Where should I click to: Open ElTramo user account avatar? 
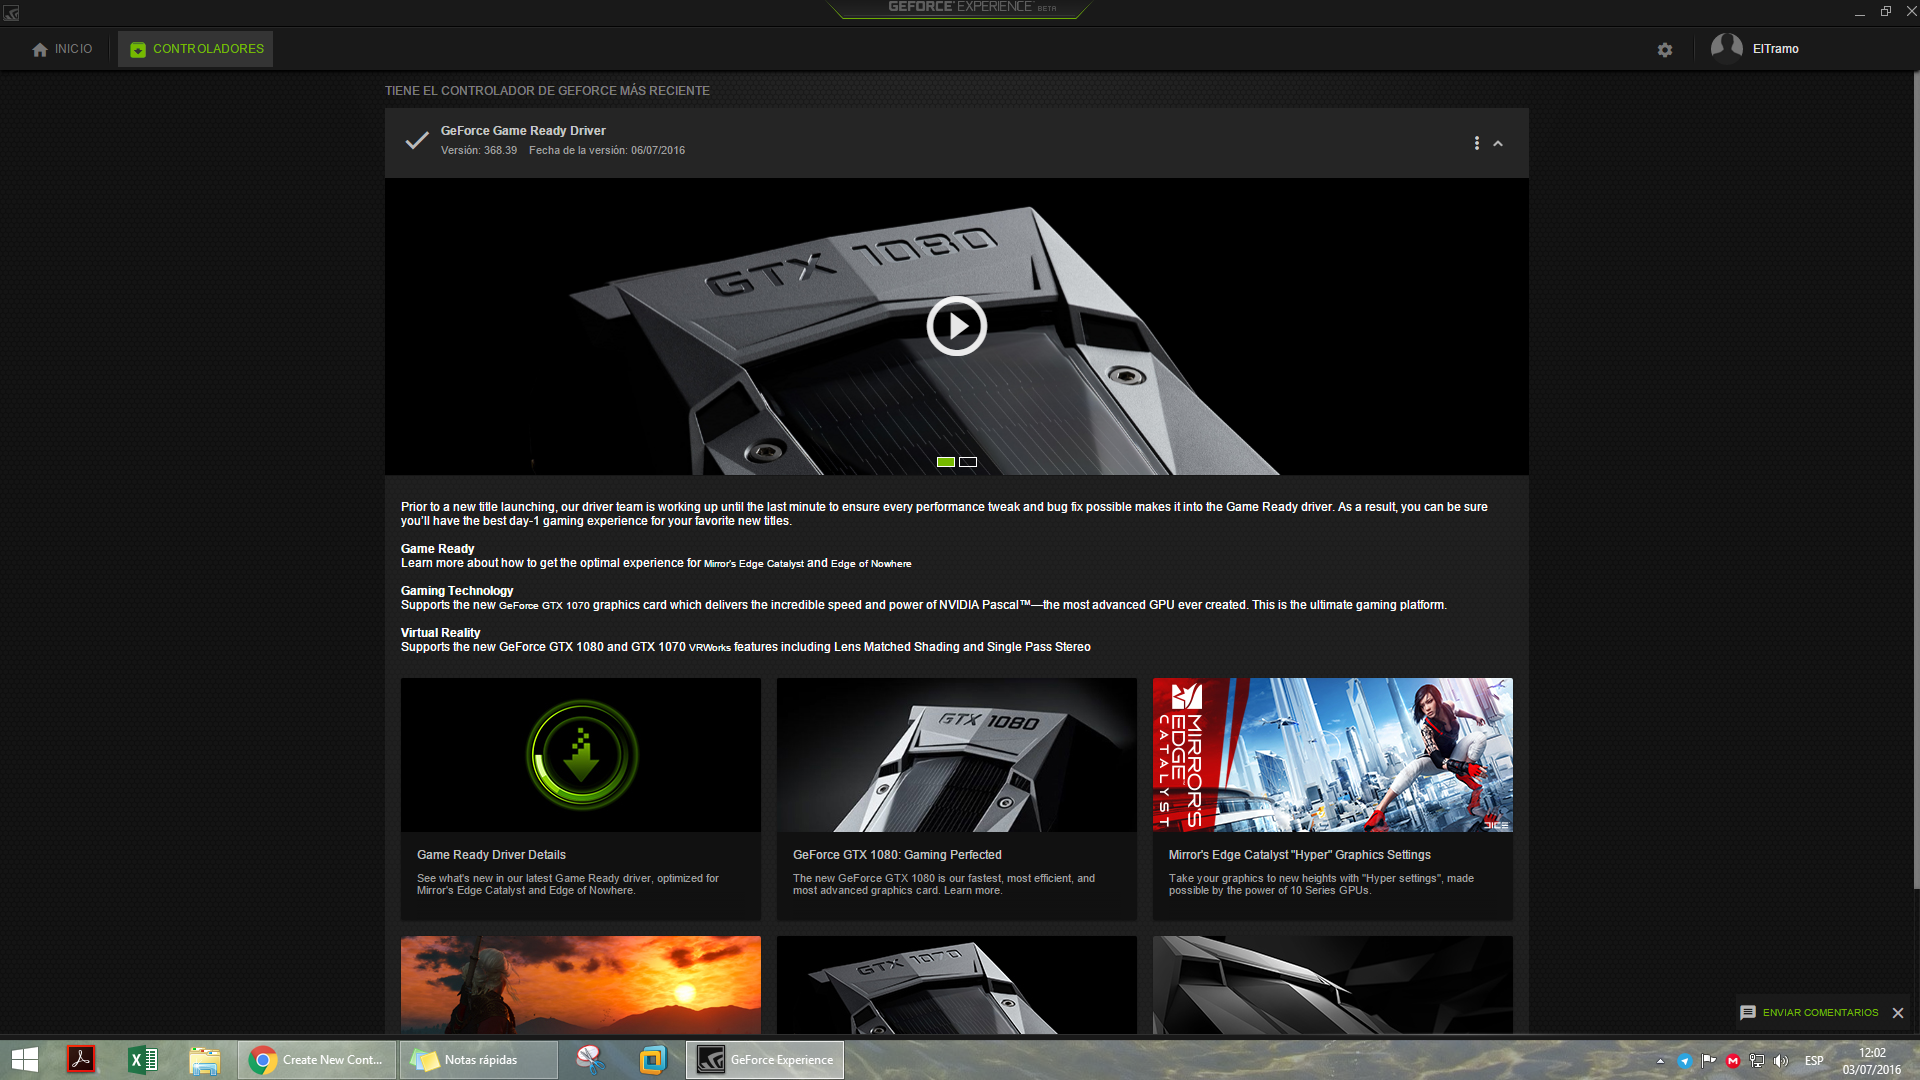coord(1727,48)
